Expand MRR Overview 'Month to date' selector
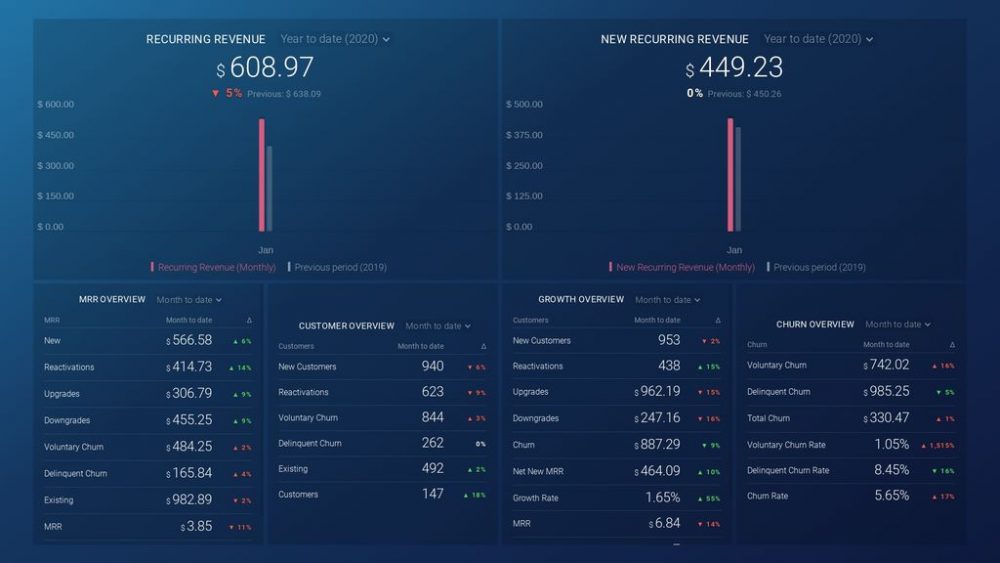 189,300
